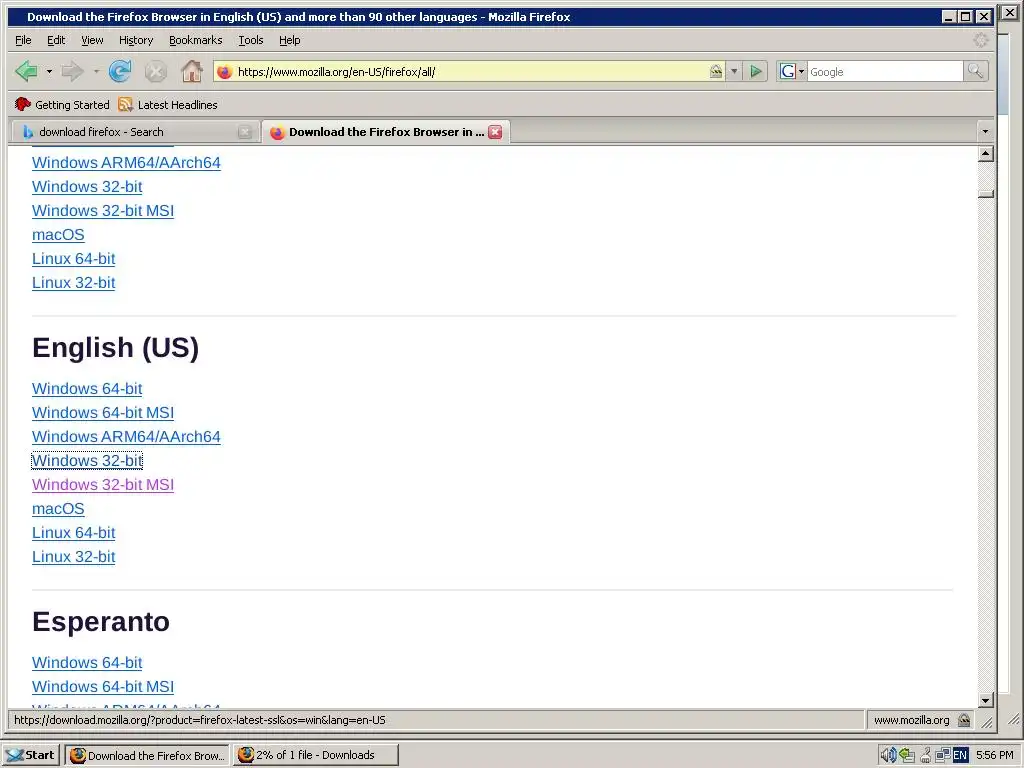Click the EN language indicator in tray
The height and width of the screenshot is (768, 1024).
click(x=960, y=755)
